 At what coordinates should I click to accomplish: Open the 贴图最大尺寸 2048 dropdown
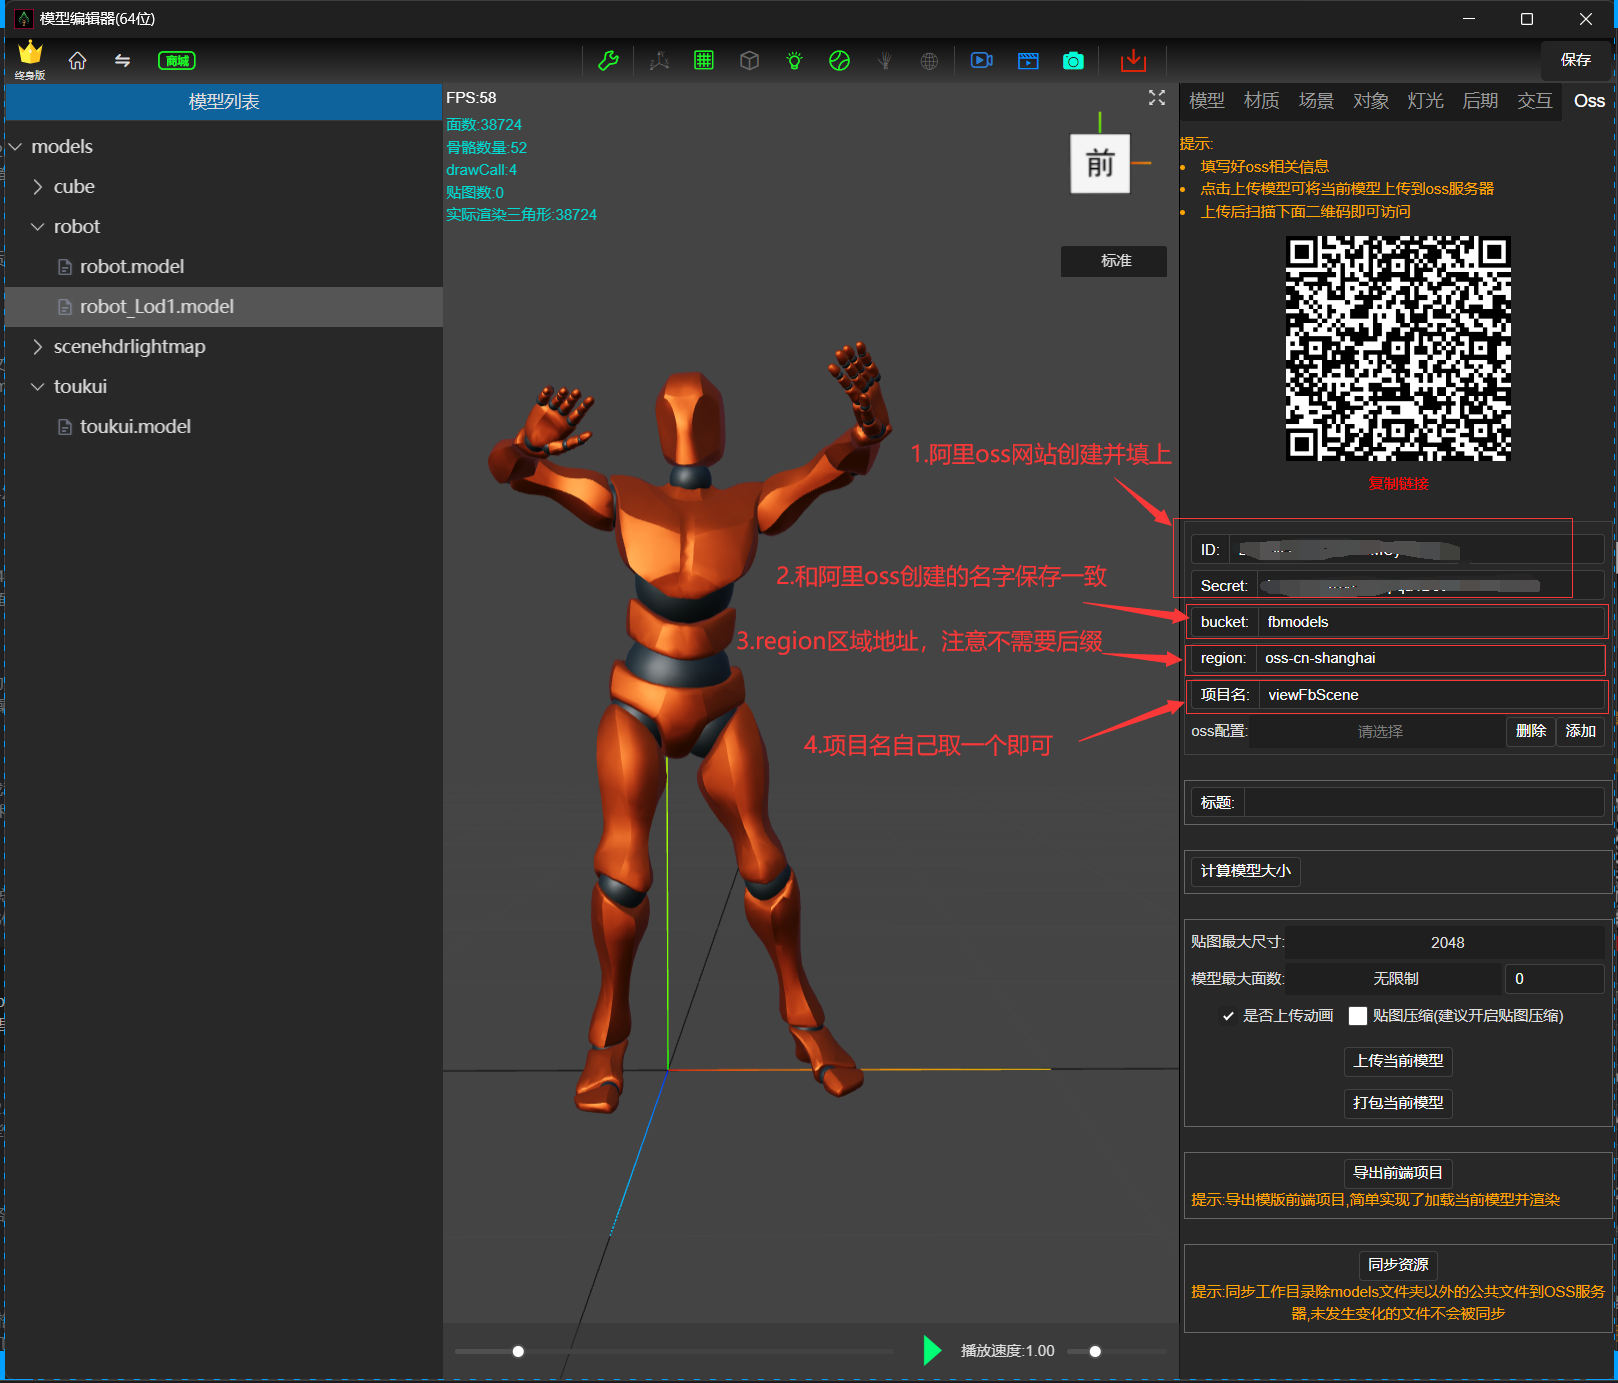(1446, 943)
